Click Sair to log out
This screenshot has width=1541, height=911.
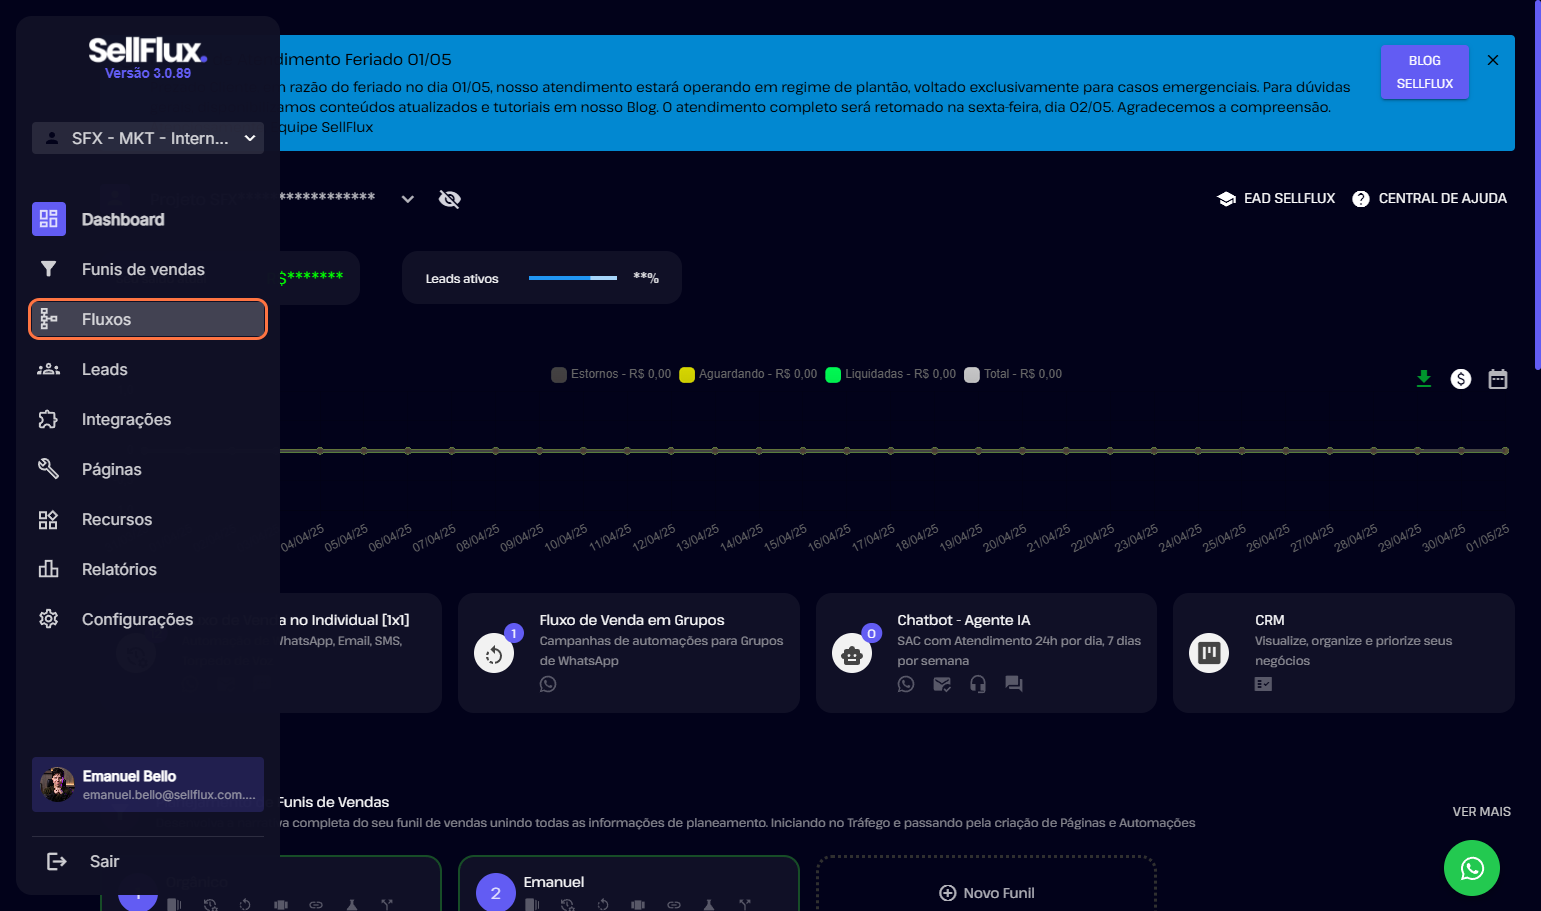pyautogui.click(x=104, y=861)
